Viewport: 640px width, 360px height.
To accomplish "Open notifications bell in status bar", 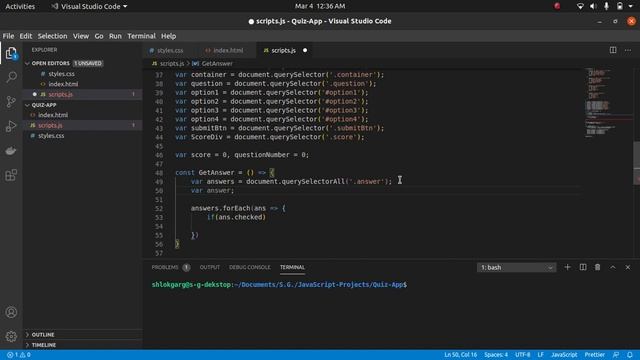I will 630,355.
